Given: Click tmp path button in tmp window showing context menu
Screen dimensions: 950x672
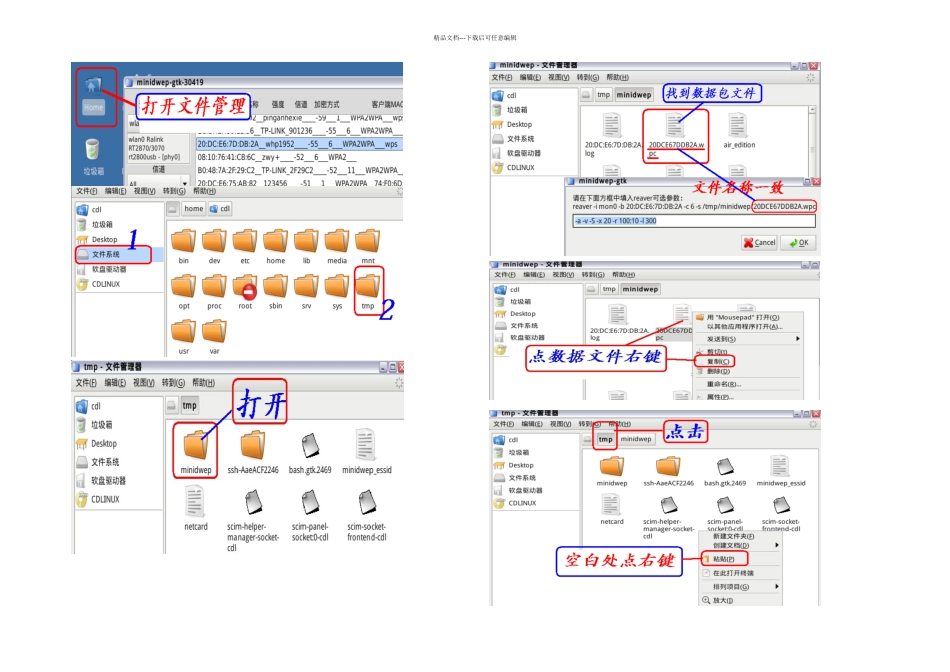Looking at the screenshot, I should coord(605,439).
